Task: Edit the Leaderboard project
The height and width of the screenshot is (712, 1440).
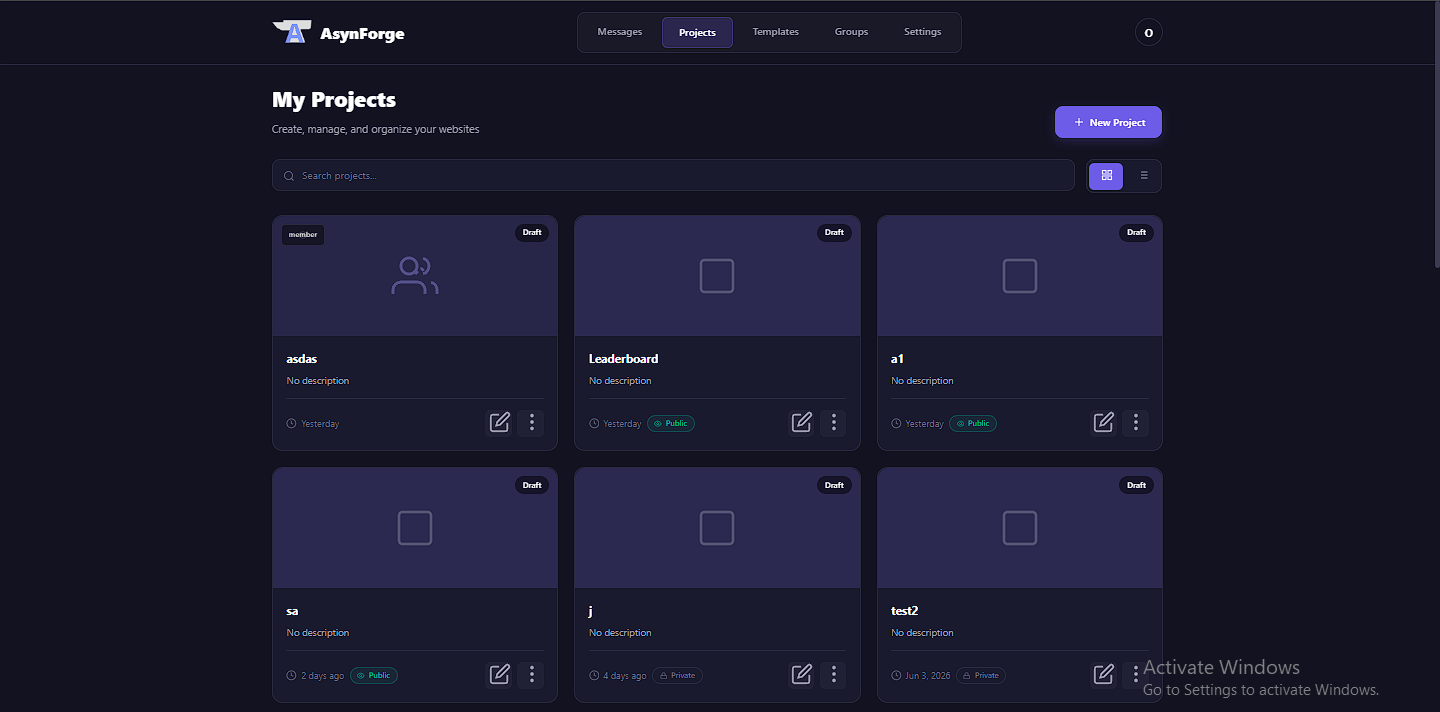Action: click(x=802, y=422)
